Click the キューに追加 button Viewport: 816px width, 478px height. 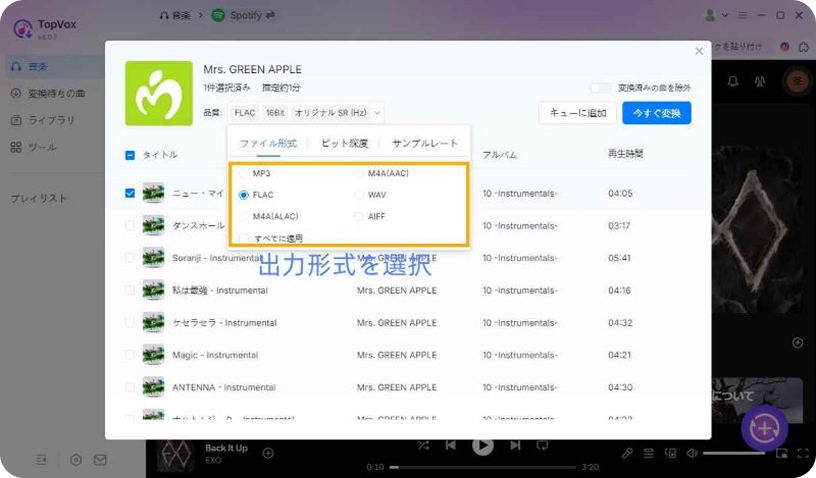point(578,113)
